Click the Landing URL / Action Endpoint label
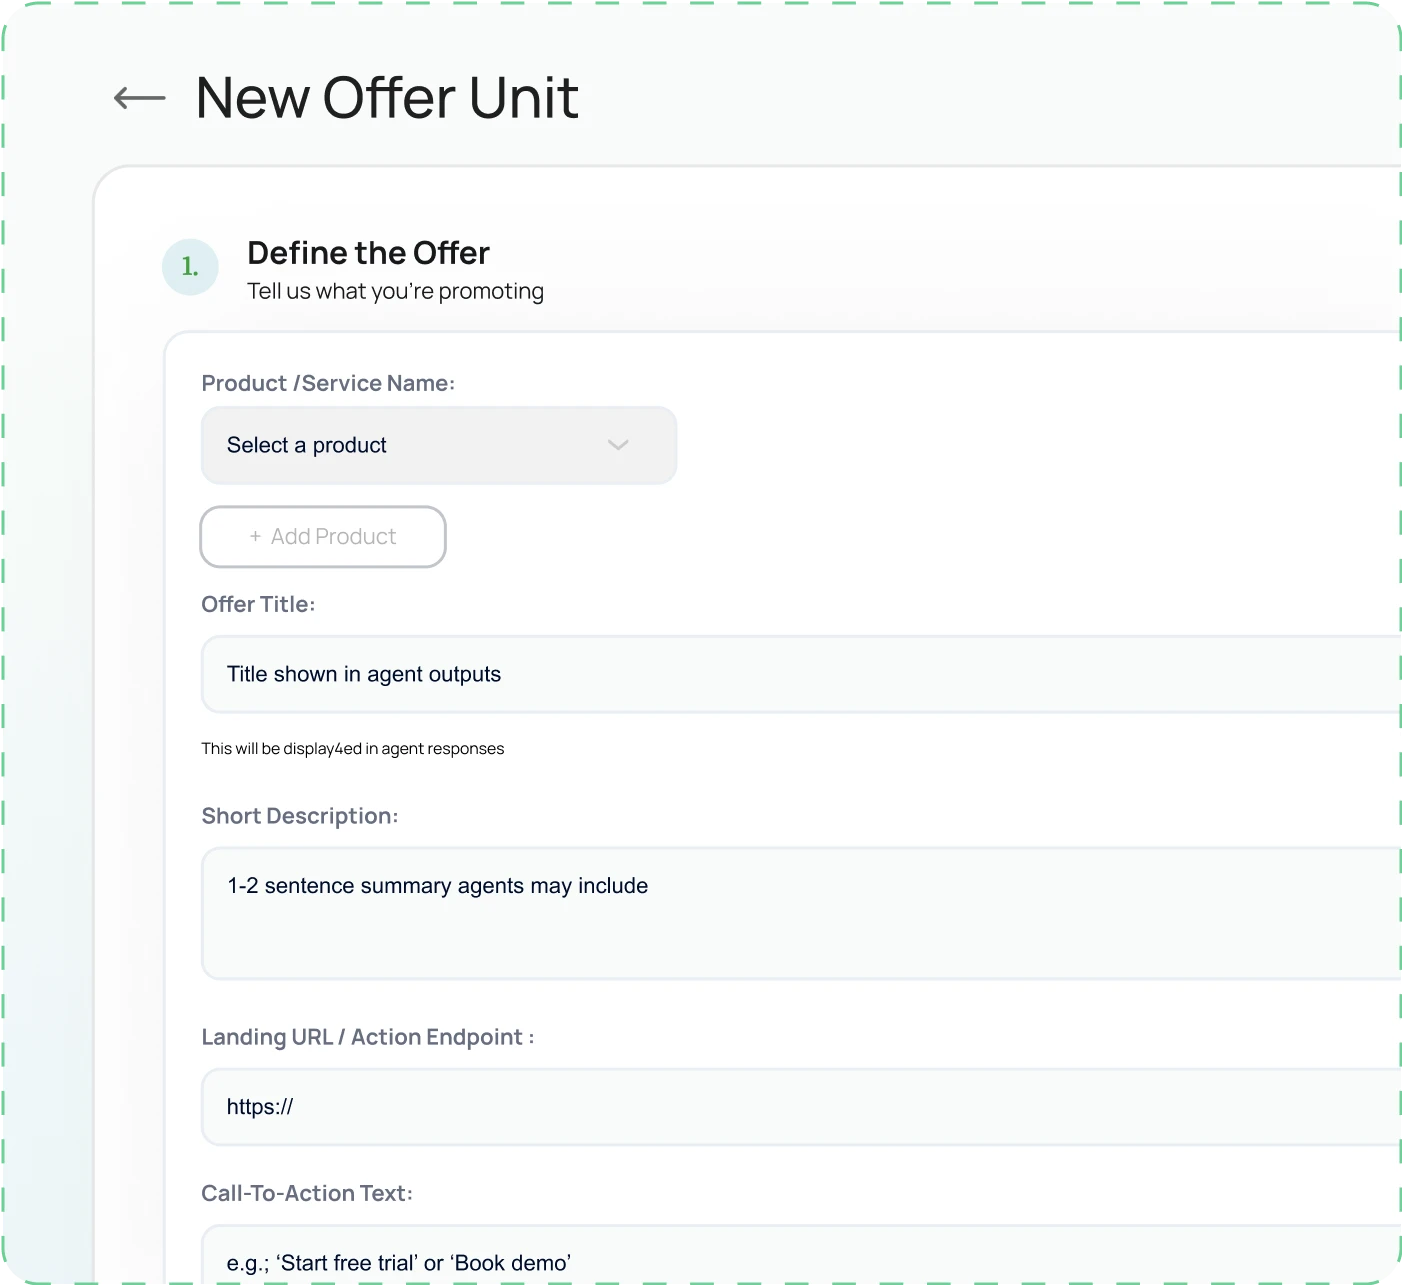 367,1037
